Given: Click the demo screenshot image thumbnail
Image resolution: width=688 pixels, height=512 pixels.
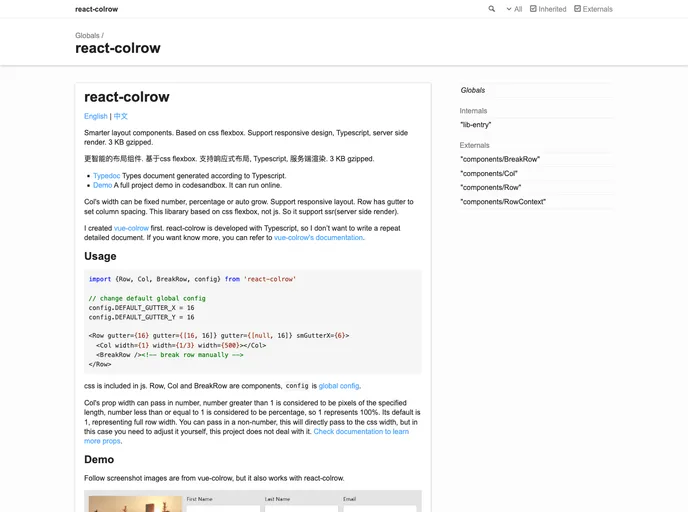Looking at the screenshot, I should 135,504.
